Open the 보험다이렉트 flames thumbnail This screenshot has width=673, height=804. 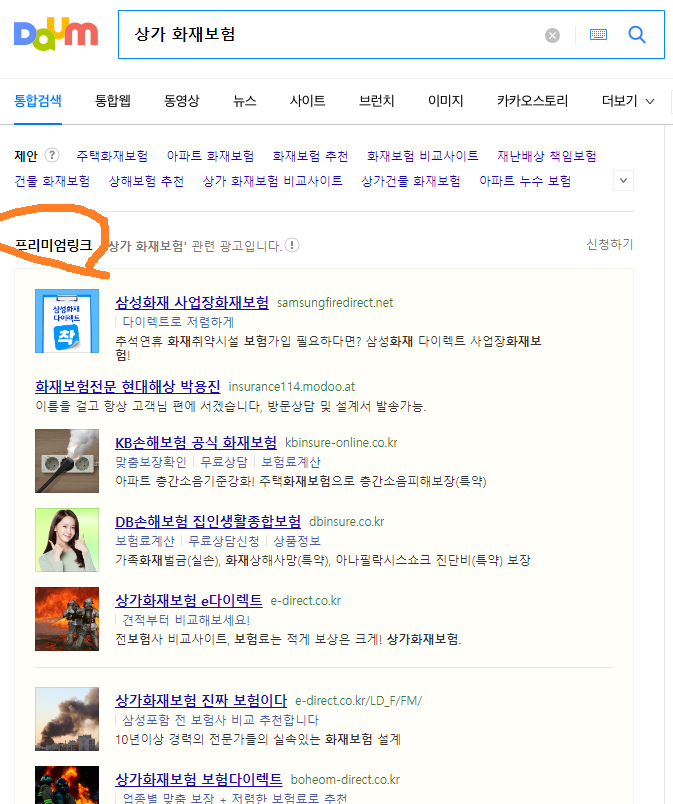pyautogui.click(x=67, y=785)
